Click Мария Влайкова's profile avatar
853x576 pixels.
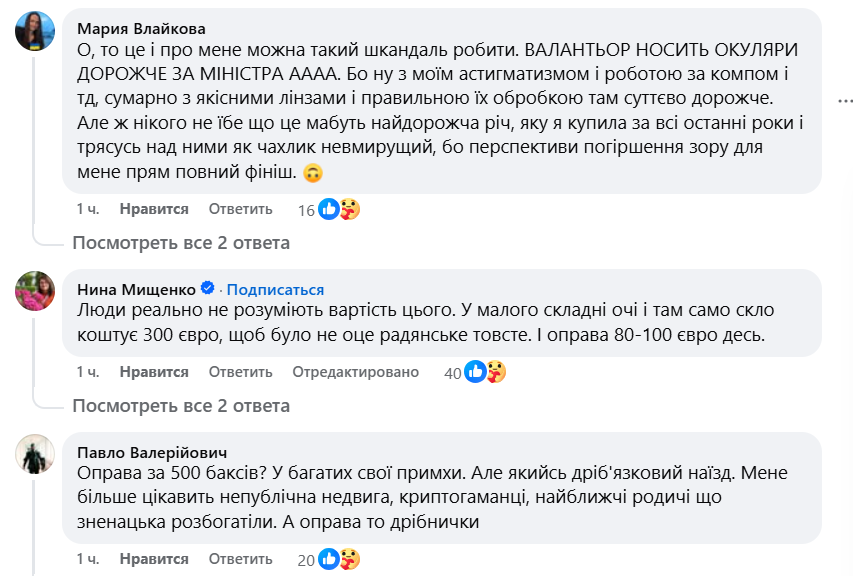(34, 32)
